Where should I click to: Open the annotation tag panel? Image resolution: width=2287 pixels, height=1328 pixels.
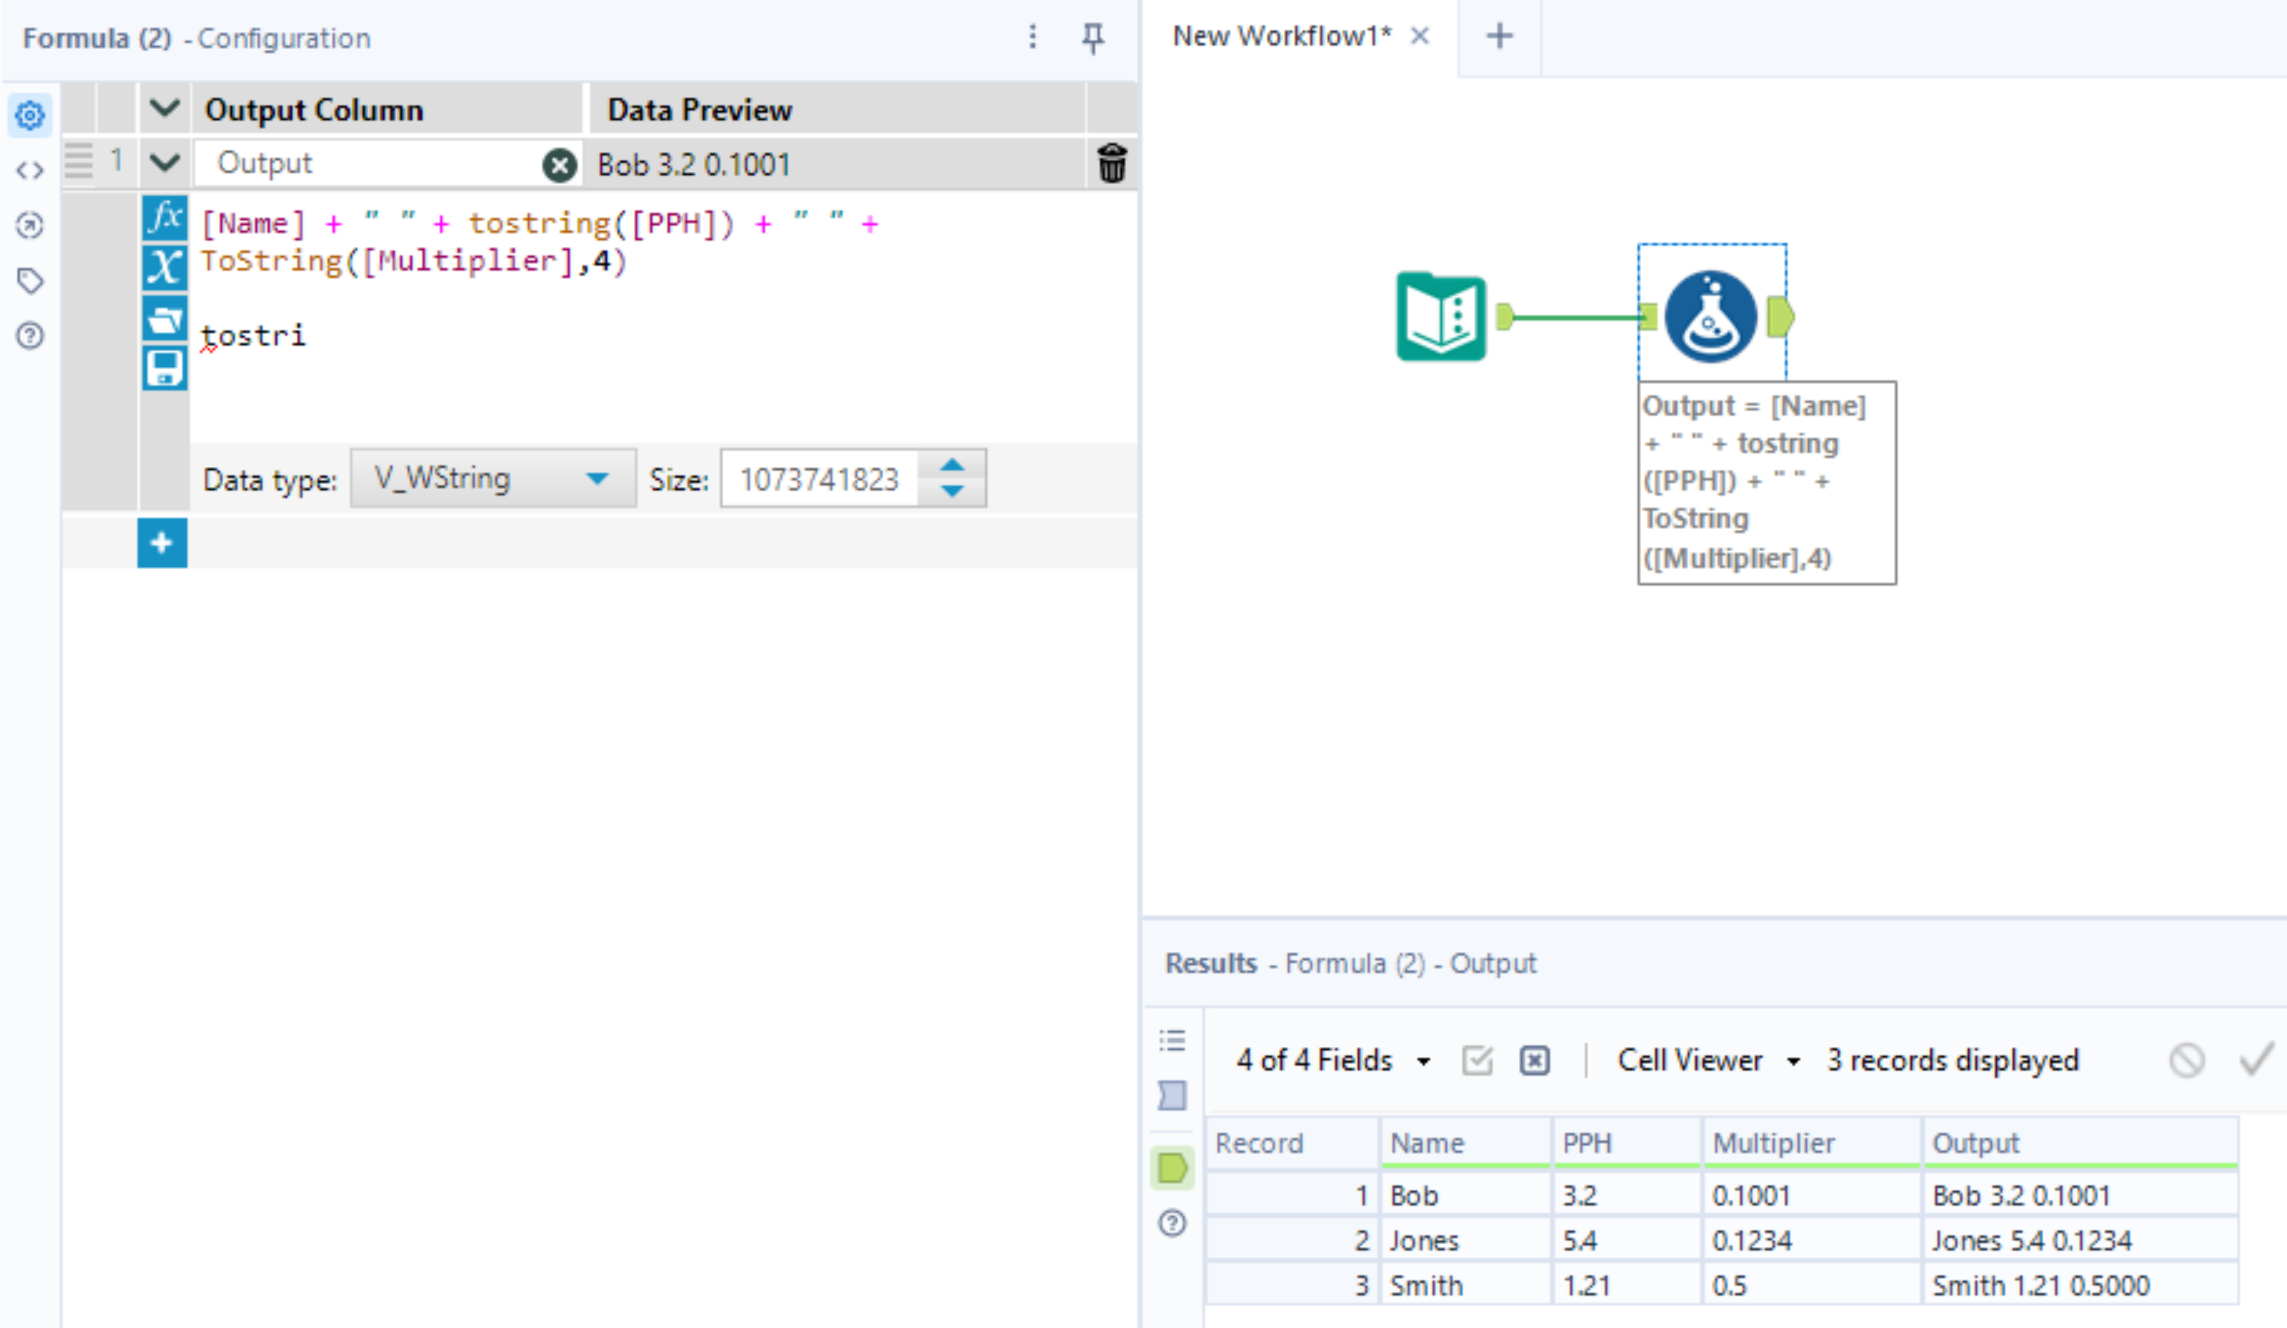(30, 281)
